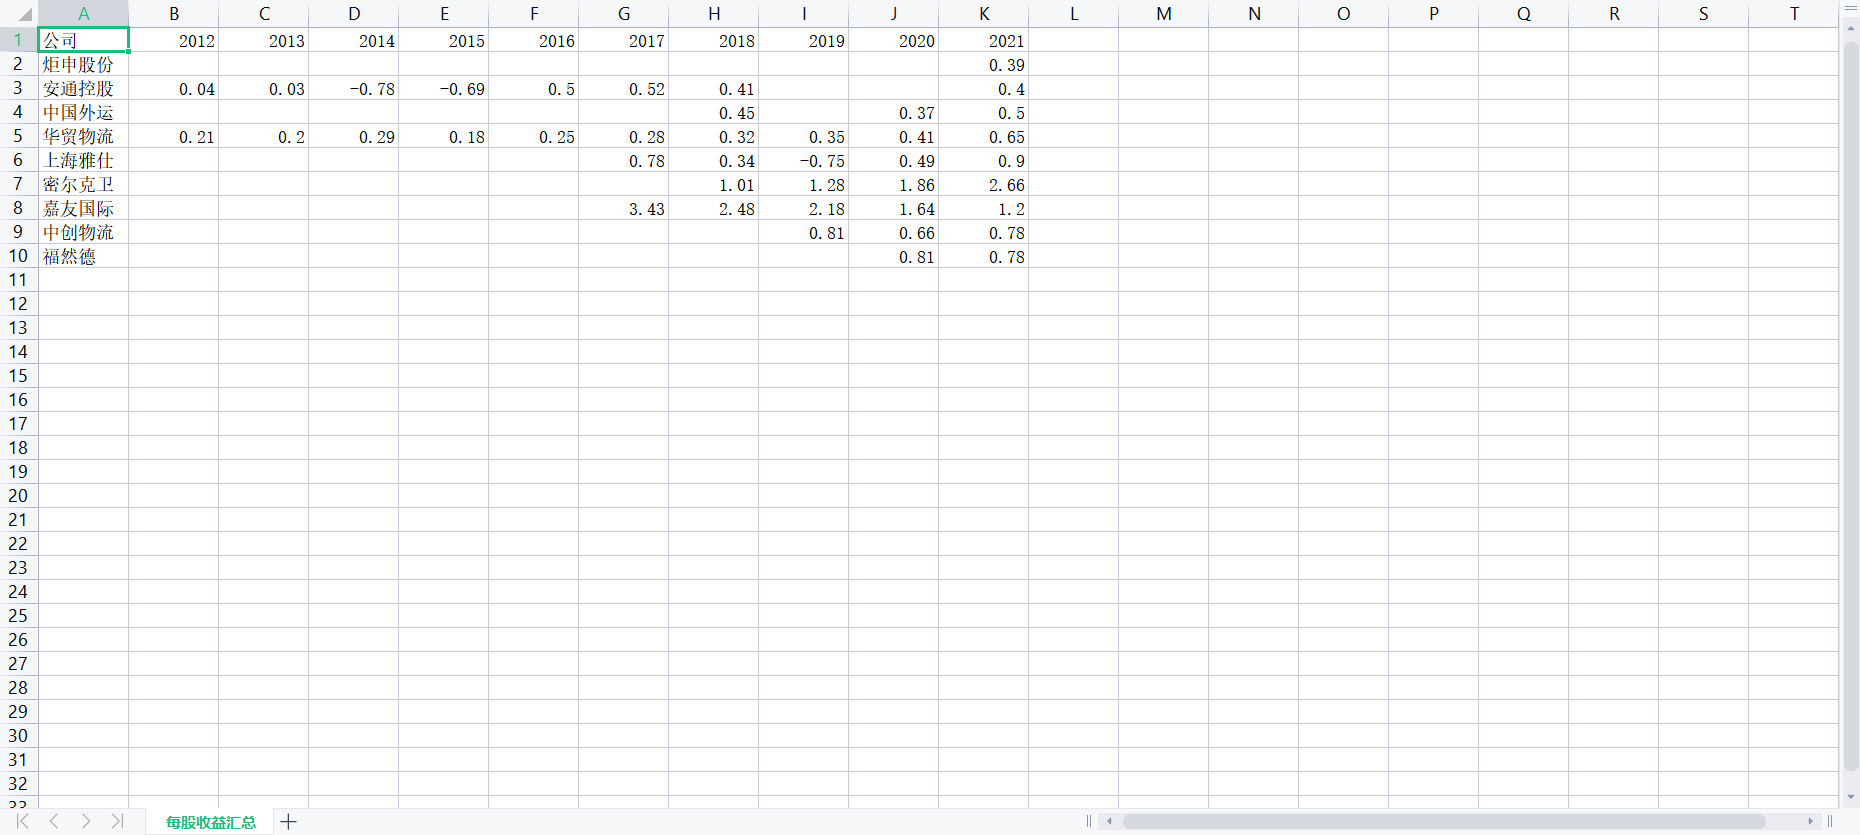The height and width of the screenshot is (835, 1860).
Task: Click cell value 0.21 for 华贸物流
Action: click(x=174, y=136)
